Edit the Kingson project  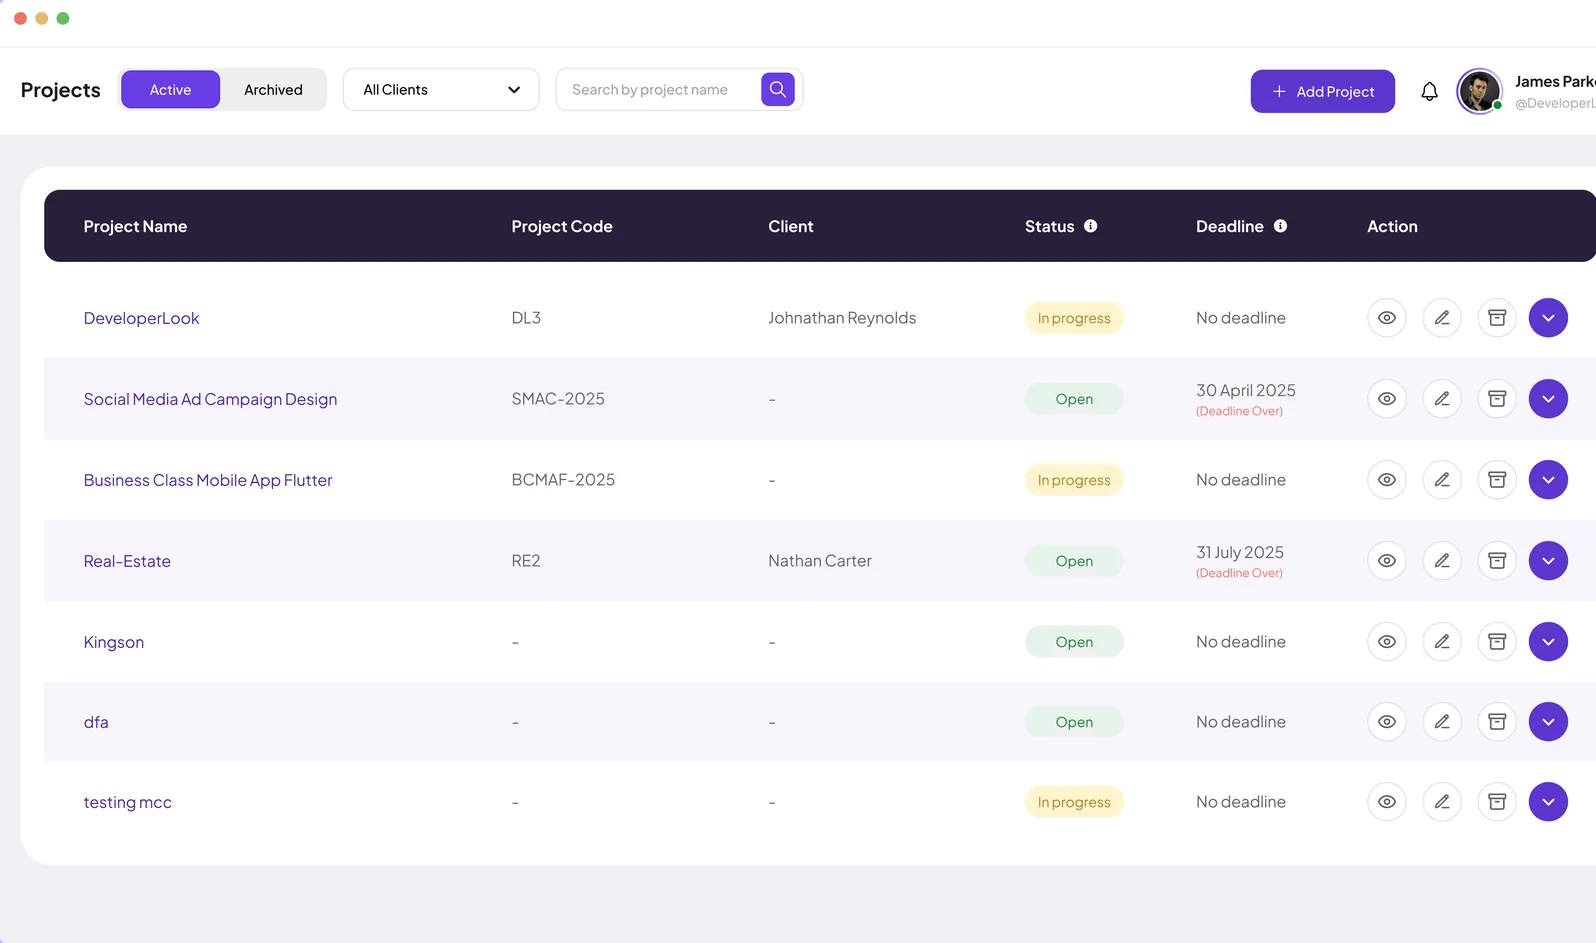(1442, 642)
